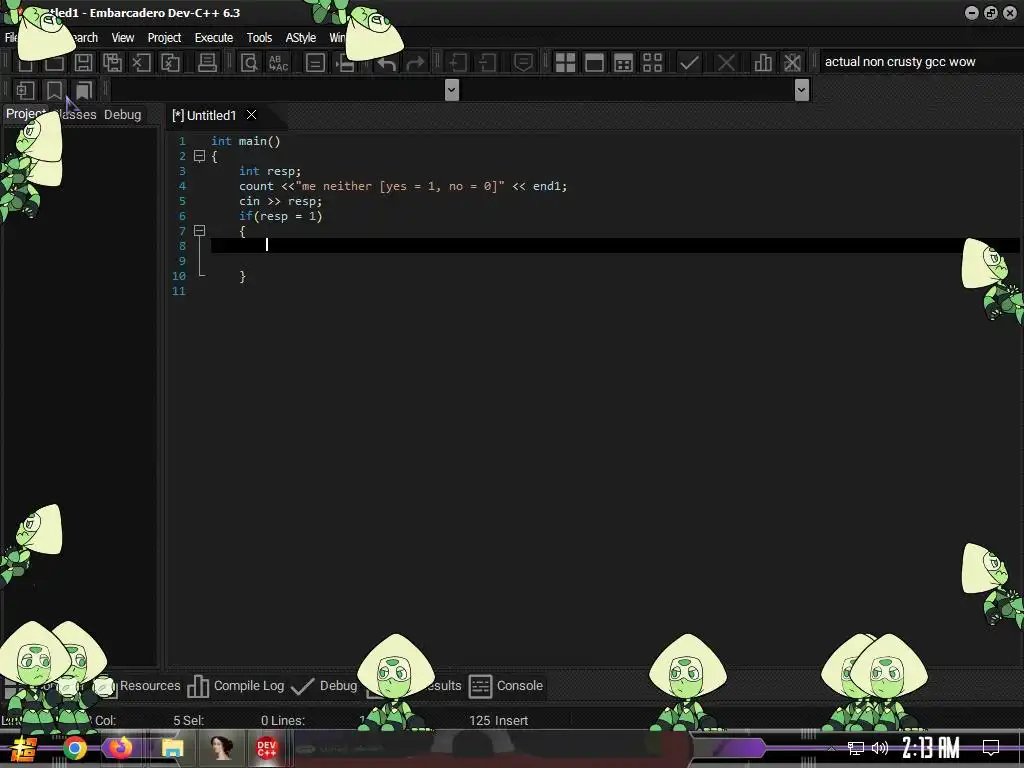Viewport: 1024px width, 768px height.
Task: Open the View menu
Action: [123, 38]
